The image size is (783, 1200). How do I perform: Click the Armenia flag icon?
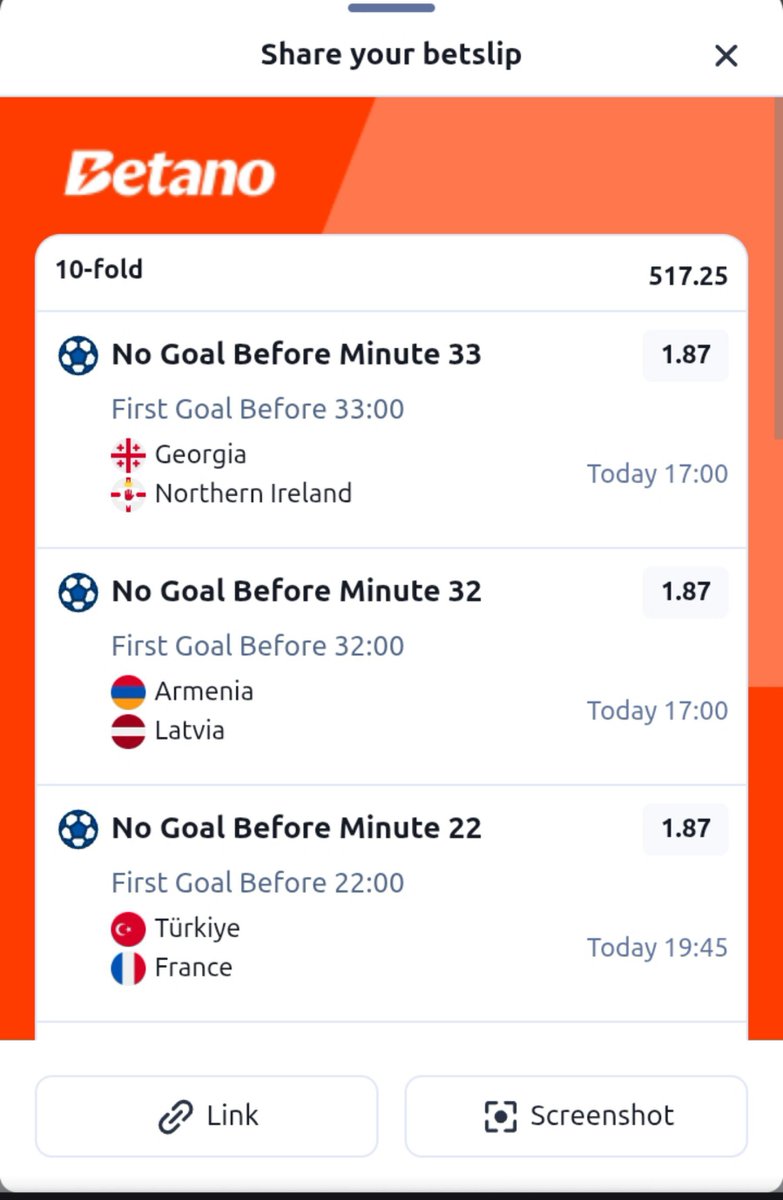[128, 692]
